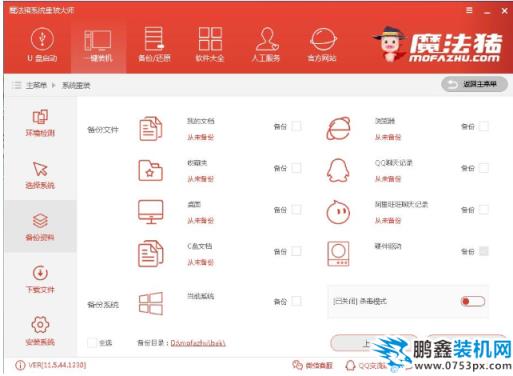Click the QQ penguin icon
The width and height of the screenshot is (513, 376).
point(338,170)
